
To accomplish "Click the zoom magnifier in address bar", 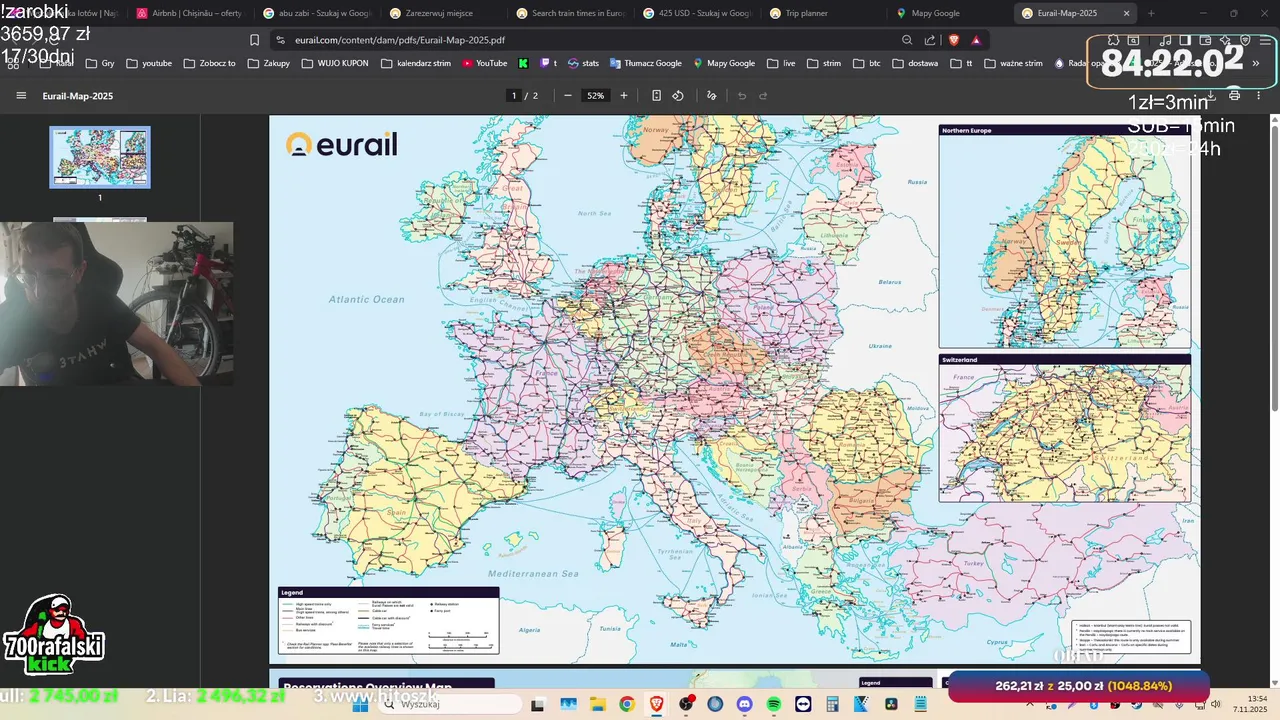I will pyautogui.click(x=907, y=40).
